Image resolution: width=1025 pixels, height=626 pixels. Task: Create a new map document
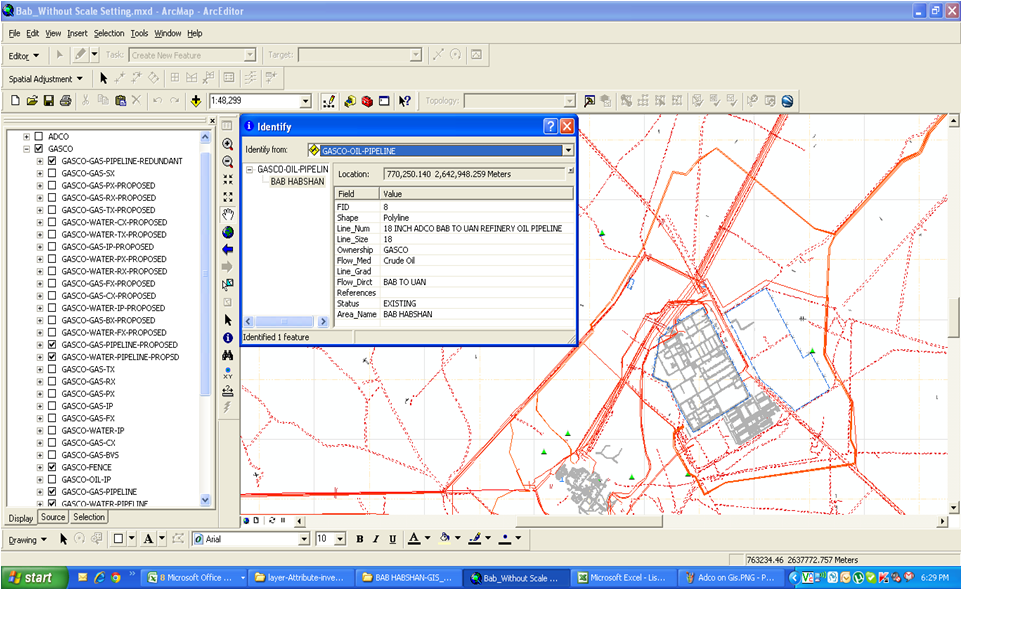tap(15, 101)
